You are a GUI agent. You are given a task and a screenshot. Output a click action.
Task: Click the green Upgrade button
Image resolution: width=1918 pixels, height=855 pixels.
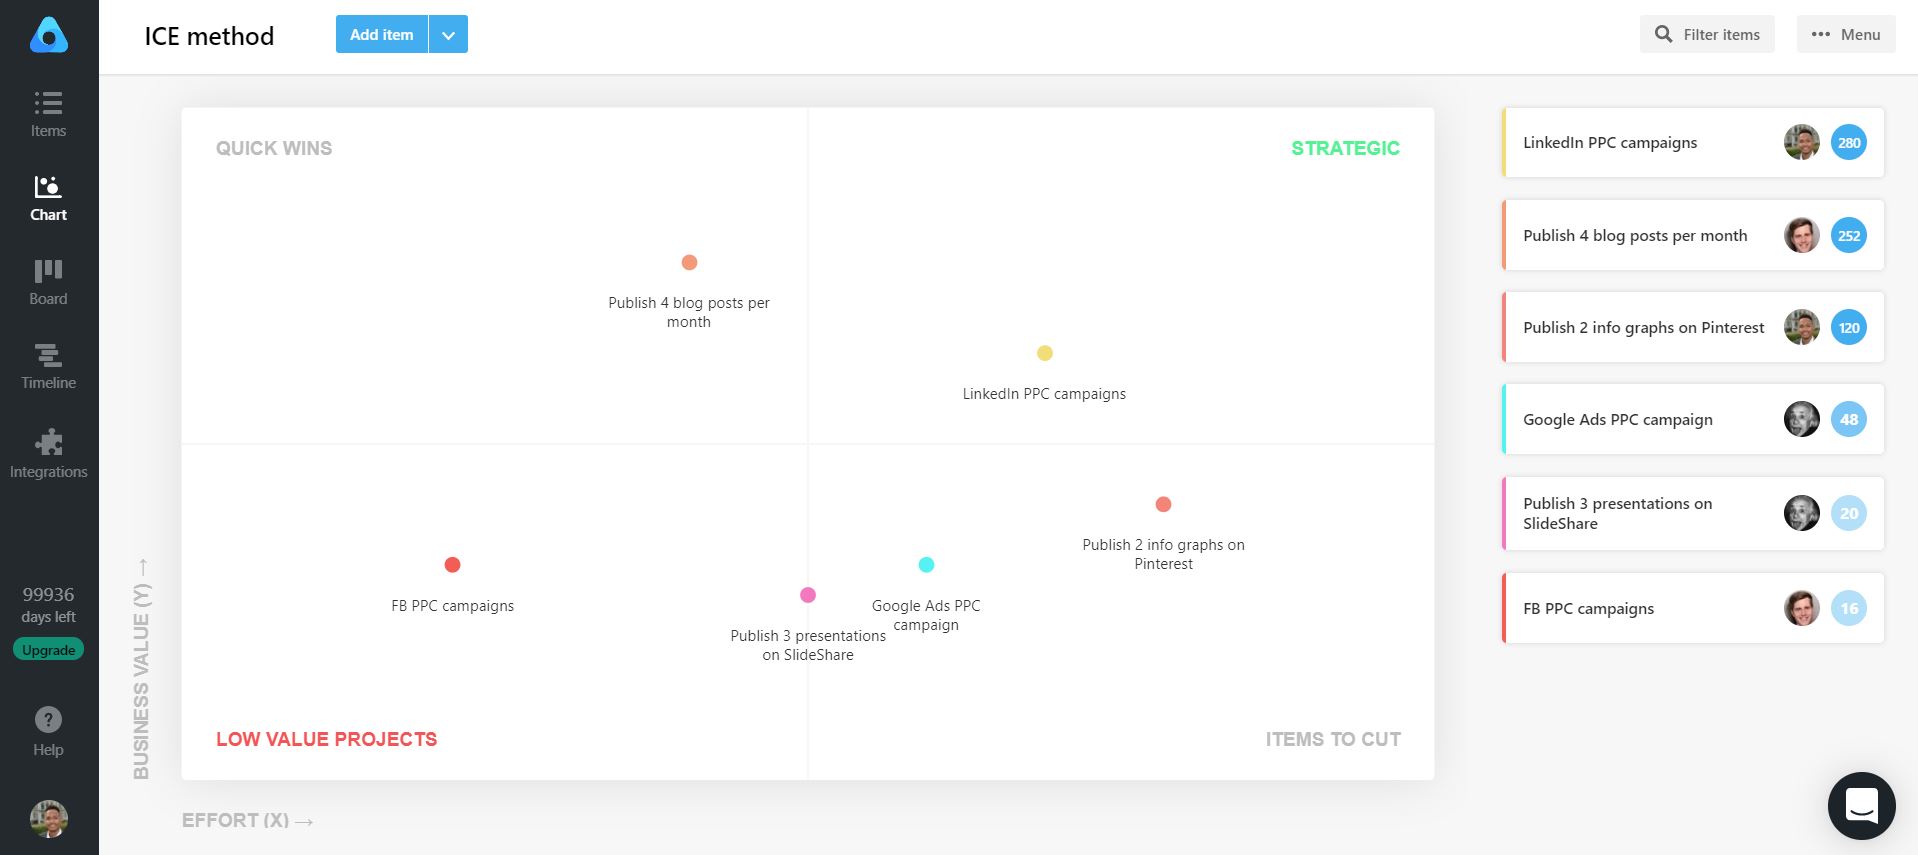[48, 649]
